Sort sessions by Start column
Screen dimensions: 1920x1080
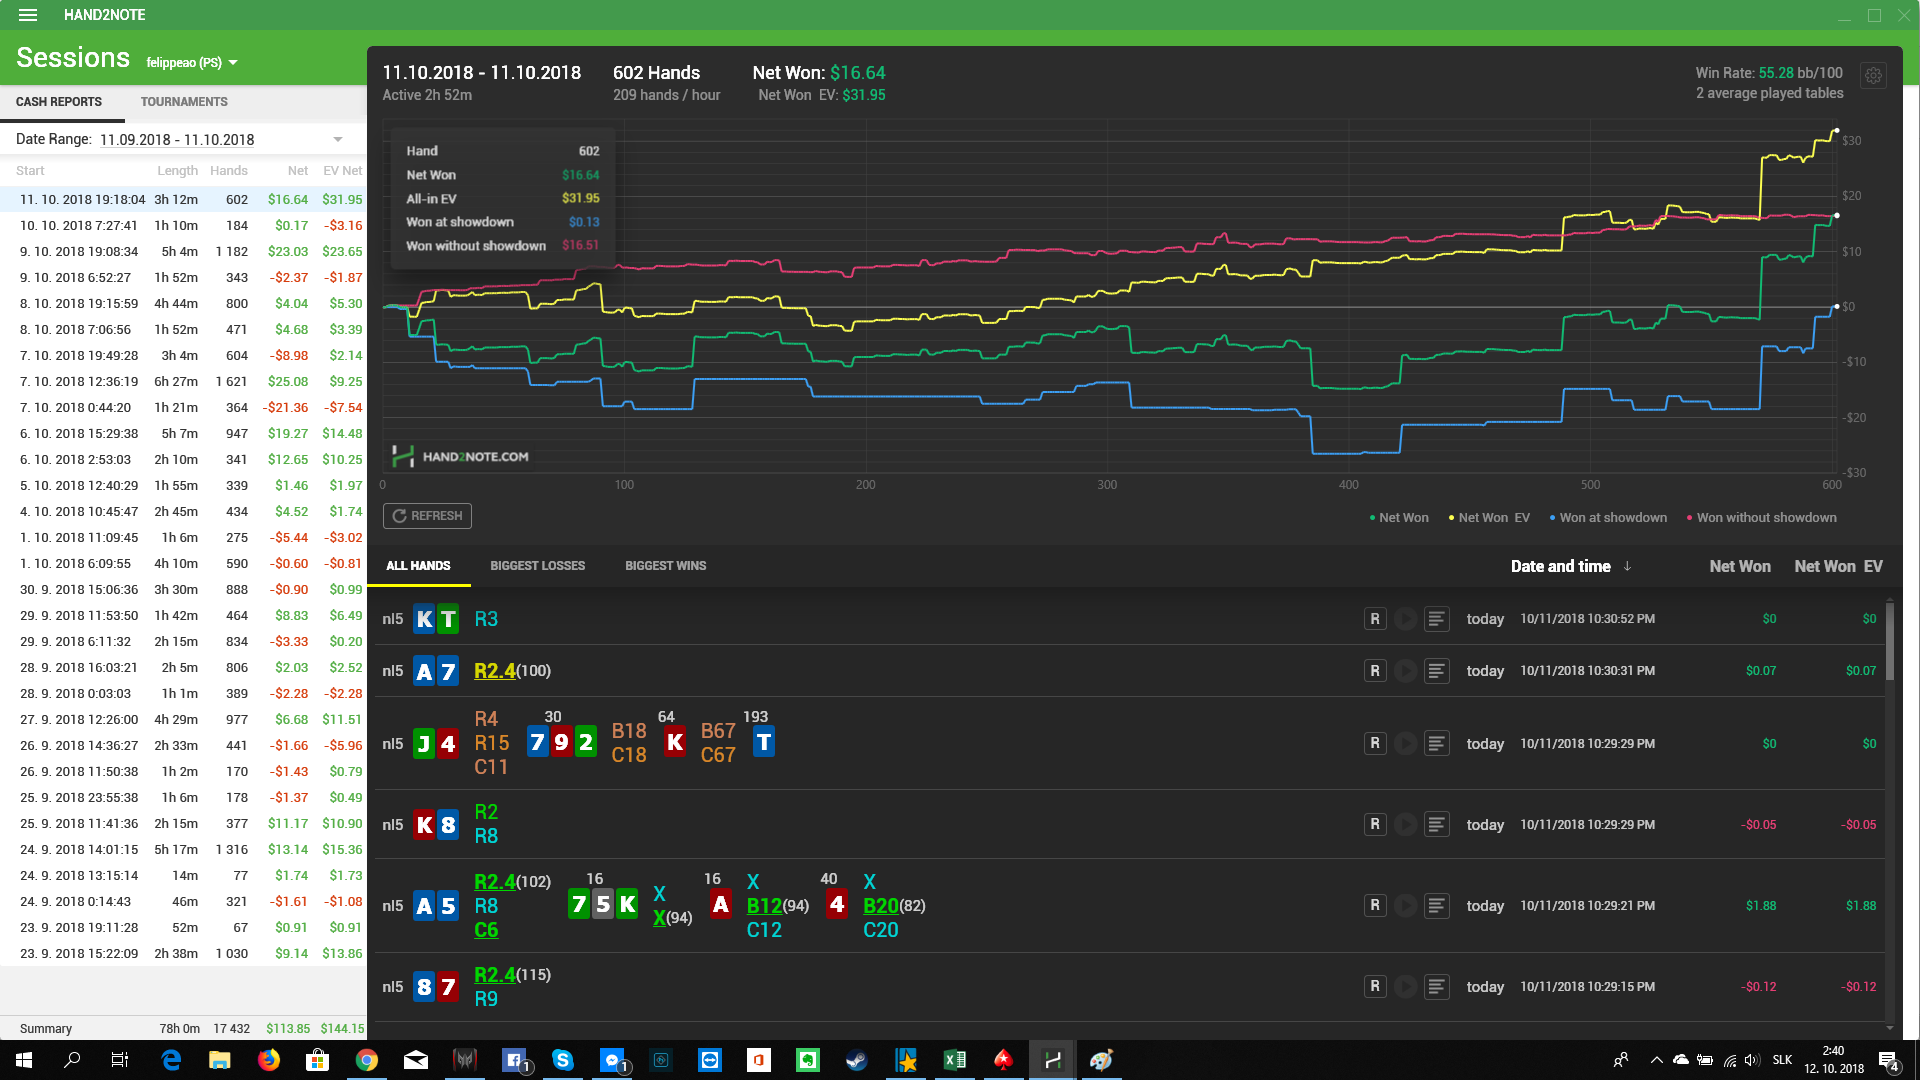30,171
